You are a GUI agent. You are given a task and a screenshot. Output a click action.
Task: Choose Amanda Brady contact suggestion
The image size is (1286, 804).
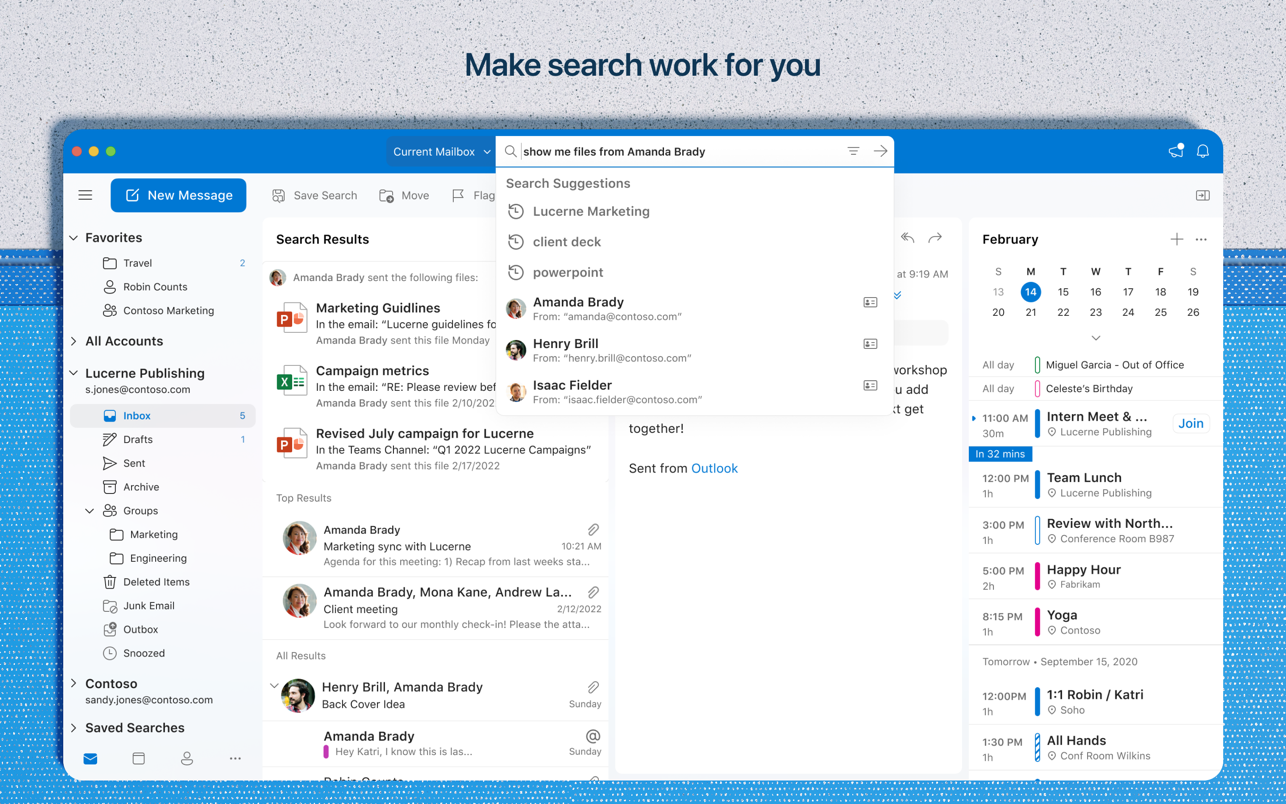click(x=694, y=308)
